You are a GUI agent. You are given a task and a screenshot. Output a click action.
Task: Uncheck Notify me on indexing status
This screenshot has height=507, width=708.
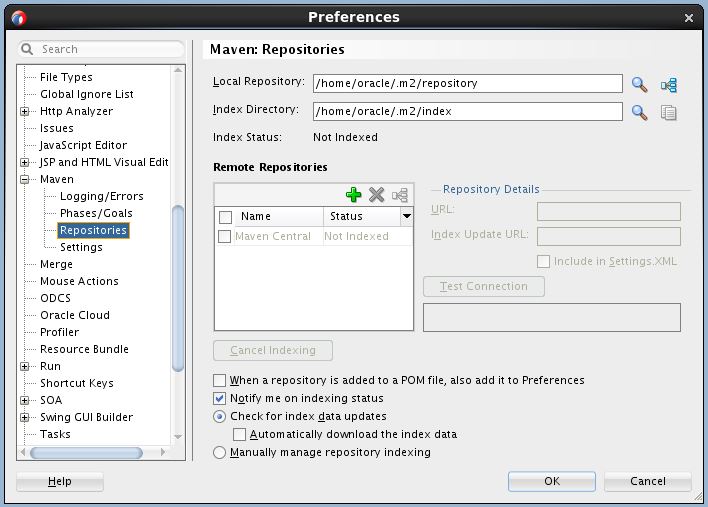pos(220,398)
